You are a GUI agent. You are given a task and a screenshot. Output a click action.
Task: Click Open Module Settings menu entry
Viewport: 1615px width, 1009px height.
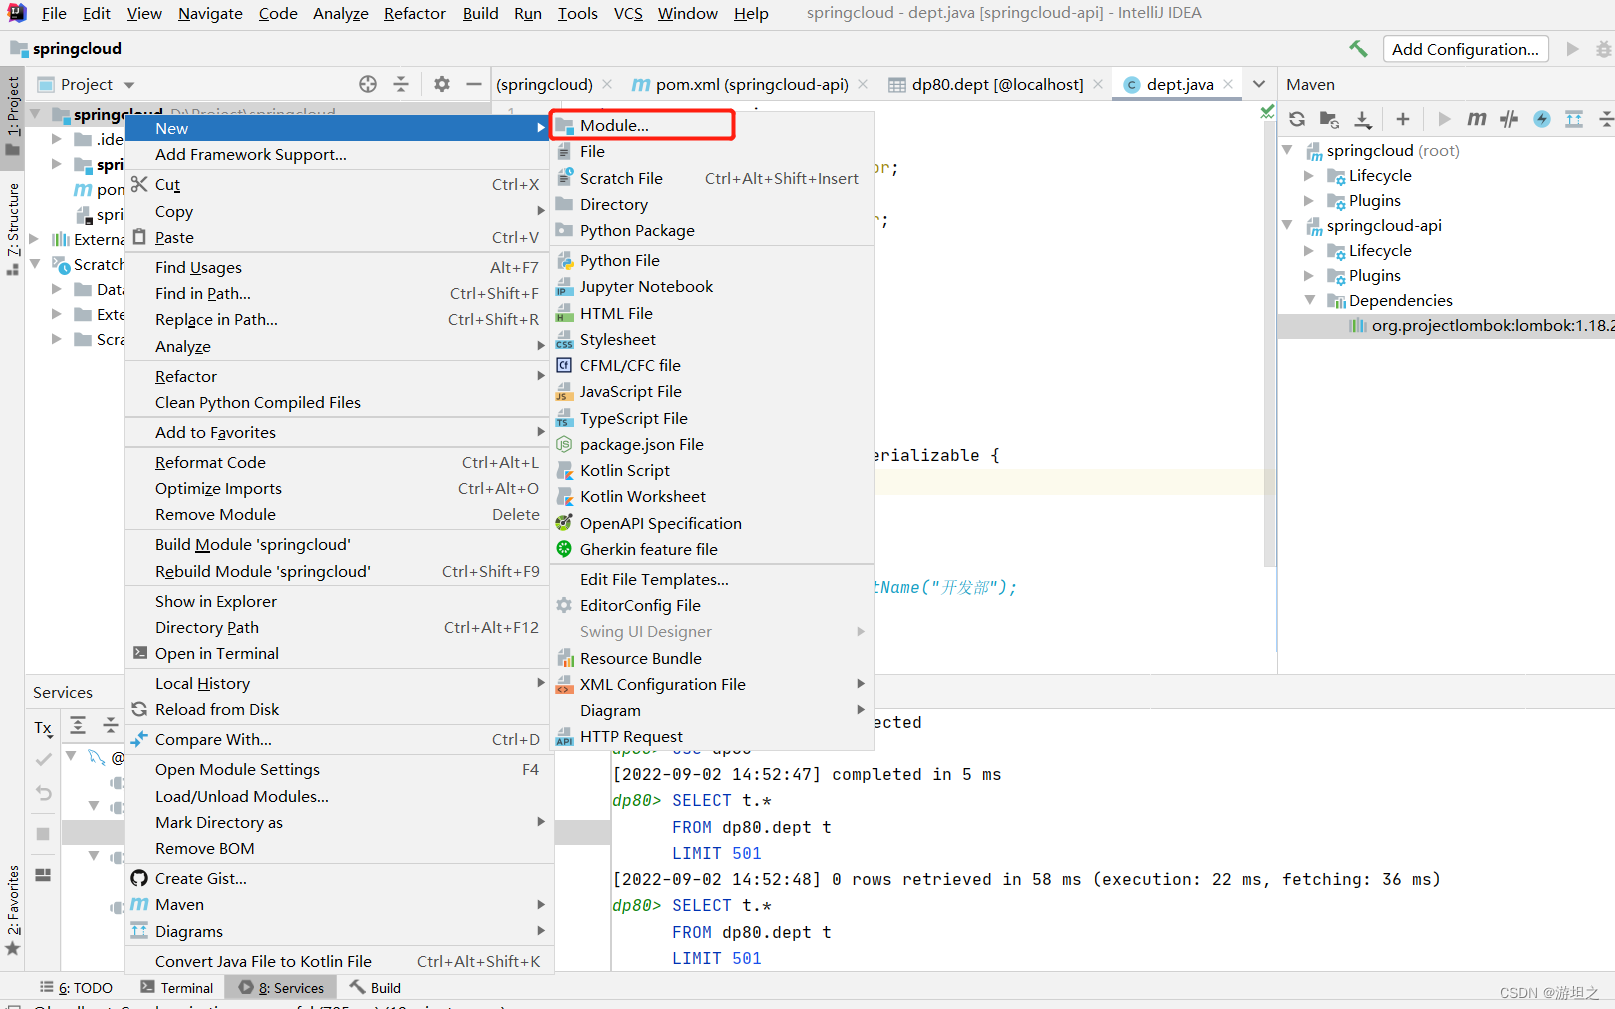pos(338,769)
